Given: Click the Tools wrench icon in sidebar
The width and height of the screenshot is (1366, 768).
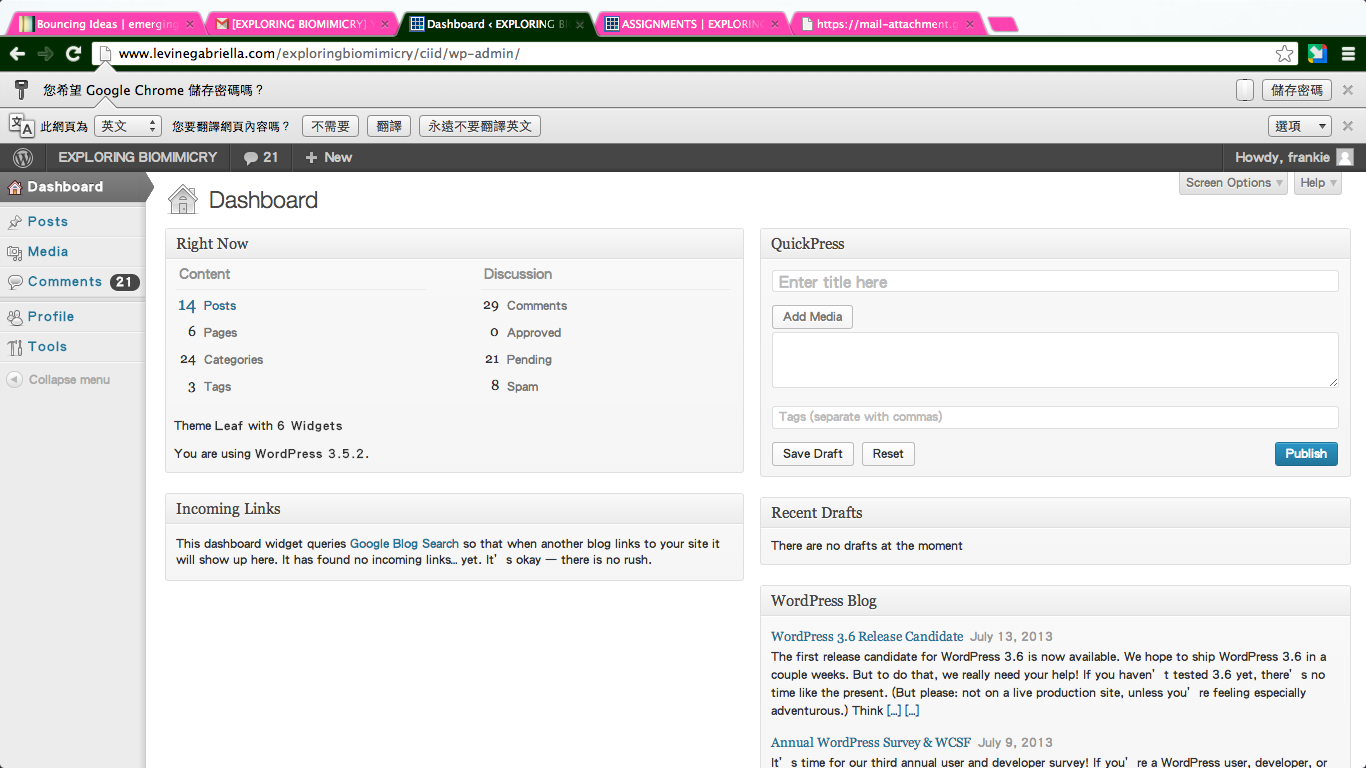Looking at the screenshot, I should pos(14,347).
